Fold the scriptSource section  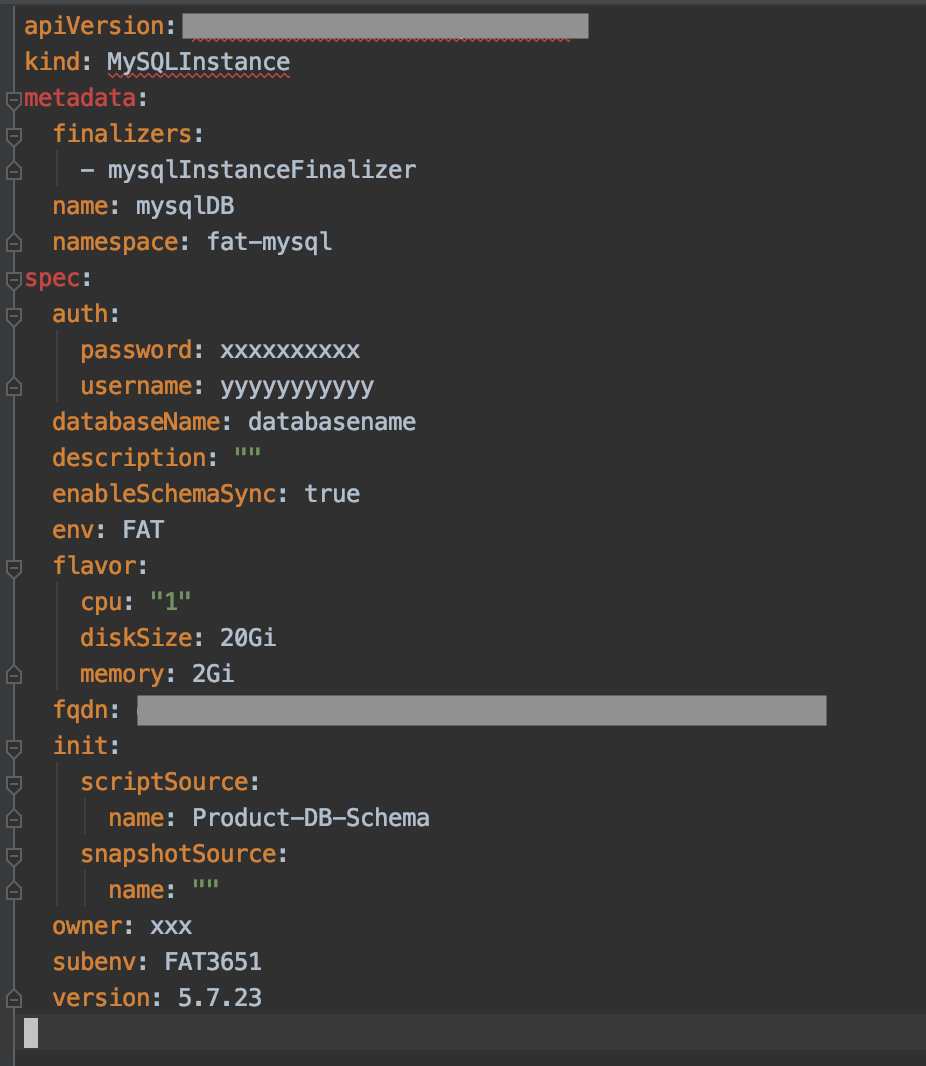tap(13, 783)
